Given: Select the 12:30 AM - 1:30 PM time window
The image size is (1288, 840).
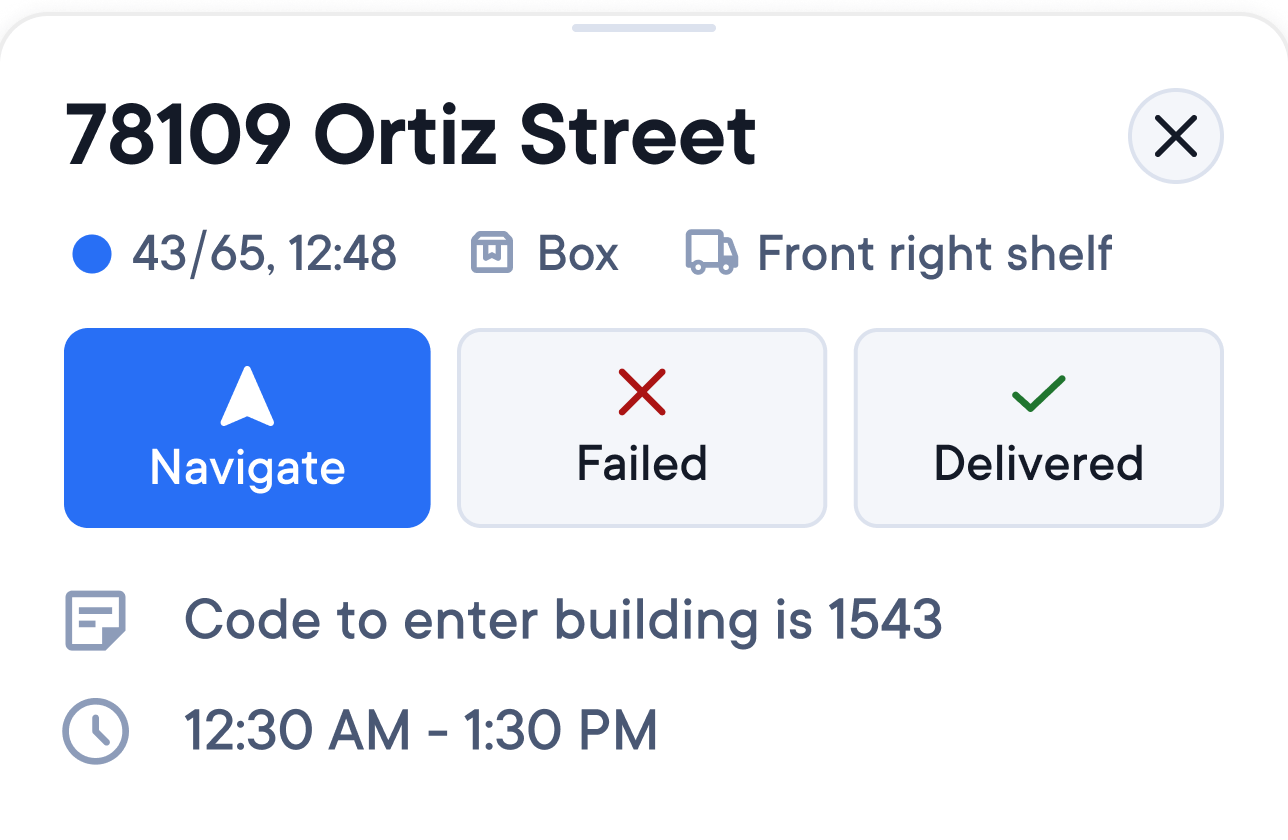Looking at the screenshot, I should pos(421,730).
